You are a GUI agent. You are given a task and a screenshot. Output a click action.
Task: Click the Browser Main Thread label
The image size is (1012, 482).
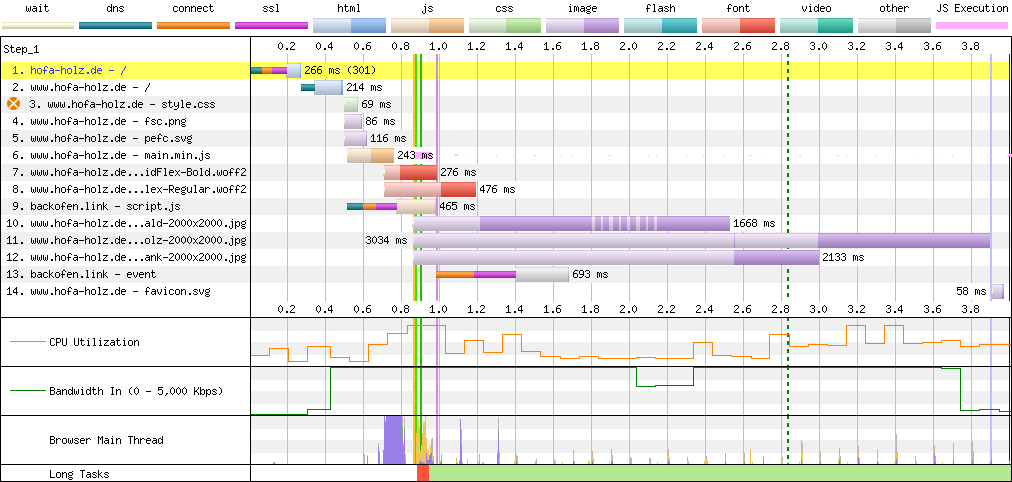(106, 440)
